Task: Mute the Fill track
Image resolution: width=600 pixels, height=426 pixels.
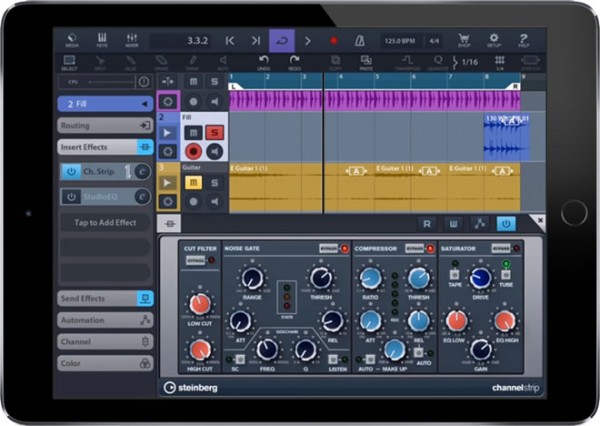Action: coord(194,133)
